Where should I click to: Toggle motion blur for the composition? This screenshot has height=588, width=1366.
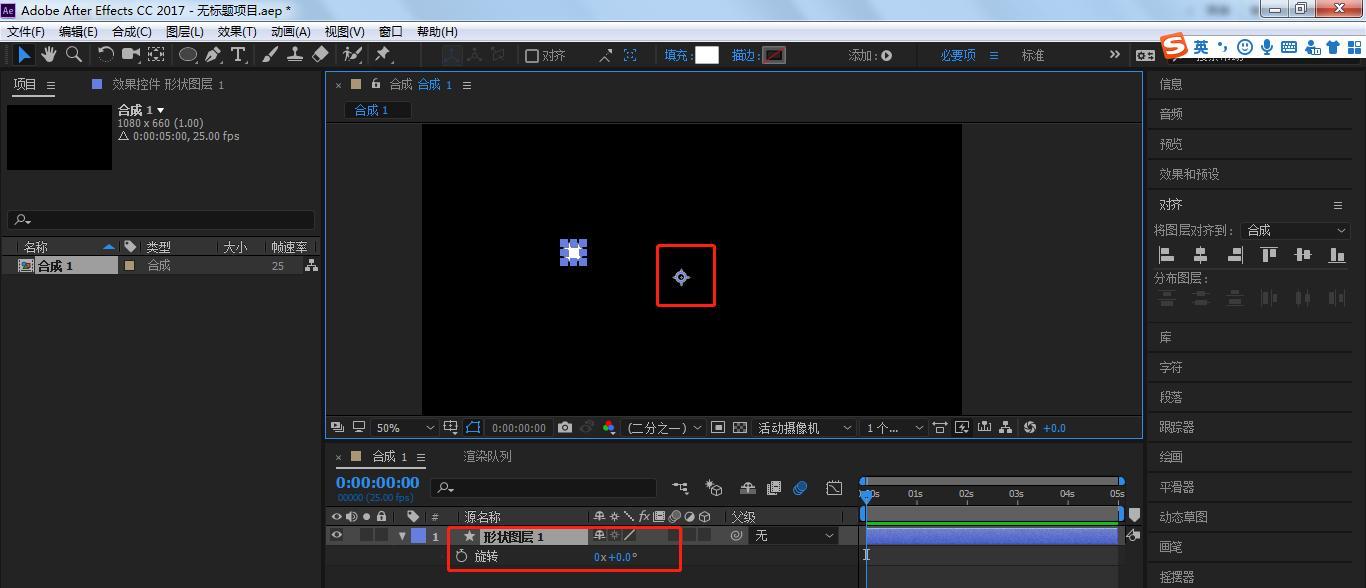[x=800, y=488]
